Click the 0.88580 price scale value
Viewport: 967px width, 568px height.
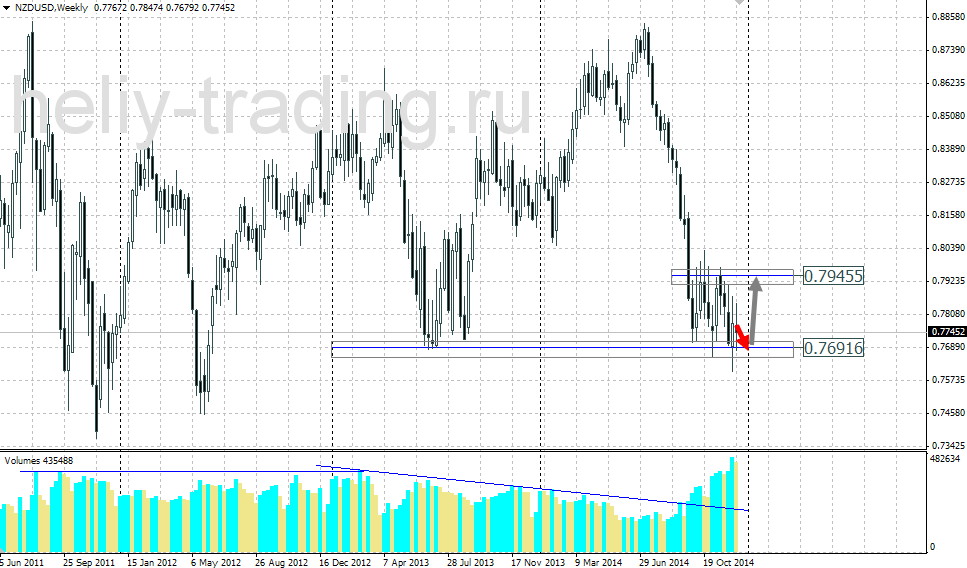pos(949,17)
